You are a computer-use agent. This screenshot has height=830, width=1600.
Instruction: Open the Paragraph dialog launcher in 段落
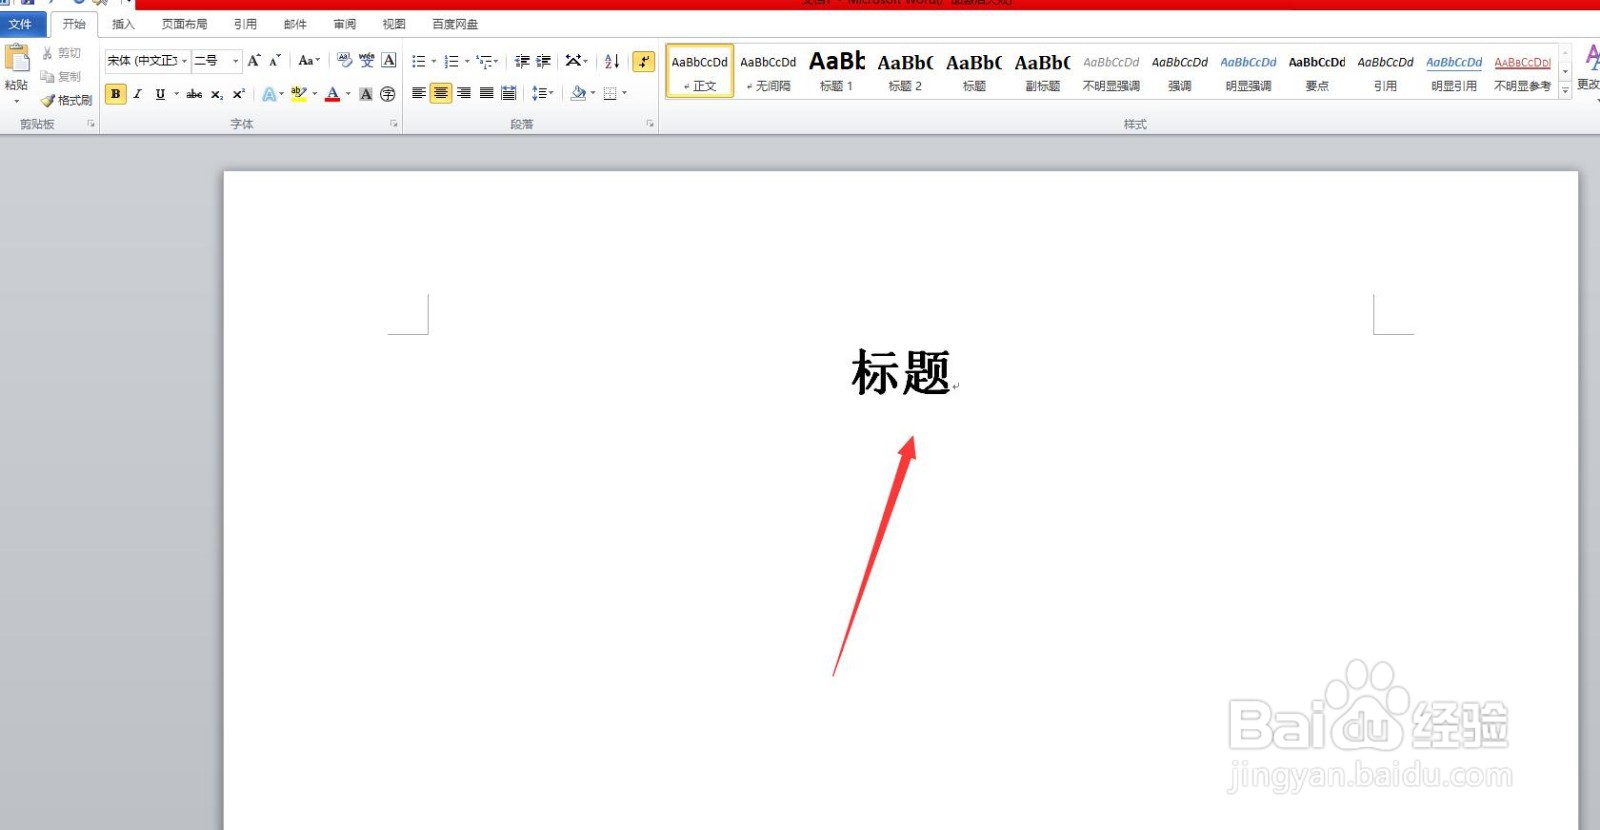point(650,124)
